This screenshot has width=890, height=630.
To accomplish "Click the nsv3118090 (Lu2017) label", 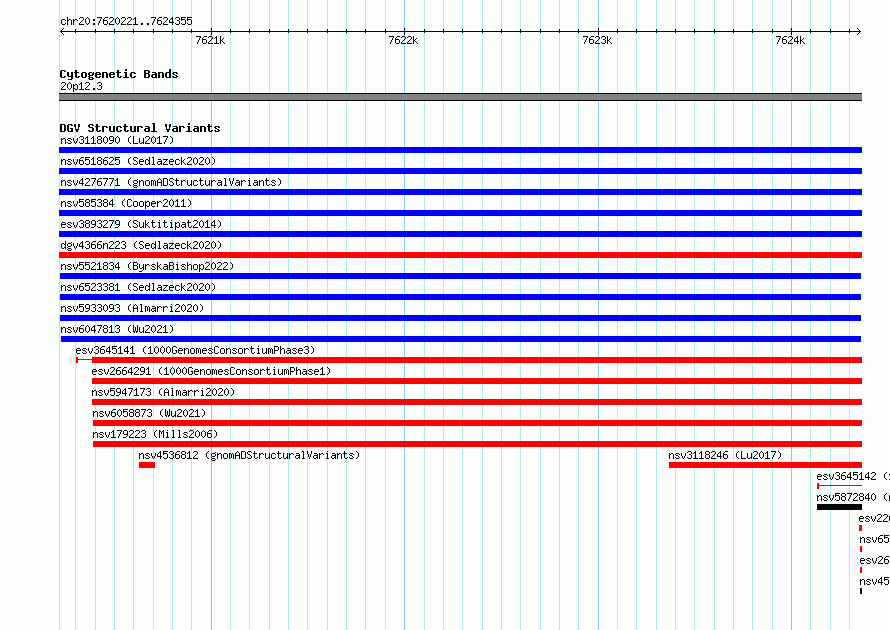I will click(x=117, y=140).
